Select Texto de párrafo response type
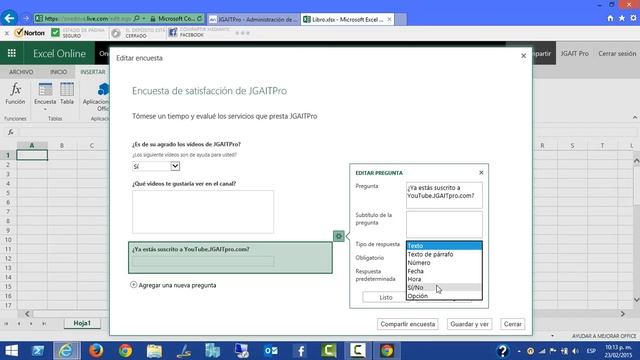This screenshot has width=640, height=360. click(x=444, y=254)
